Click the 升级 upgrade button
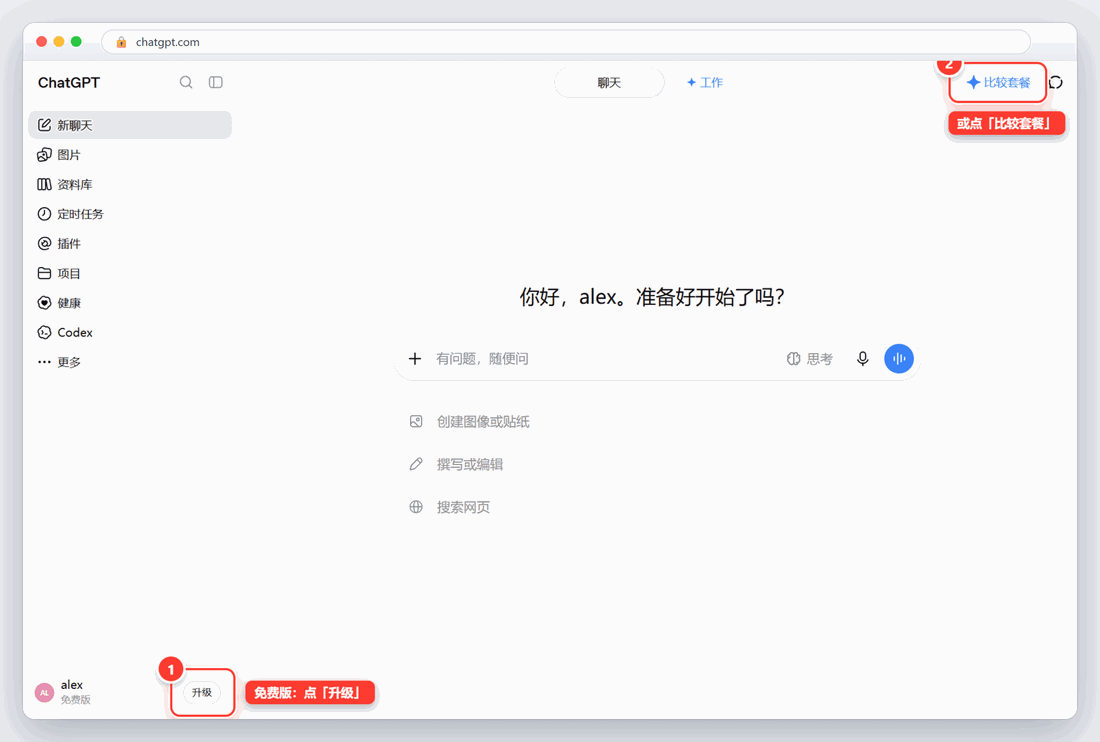 [202, 692]
